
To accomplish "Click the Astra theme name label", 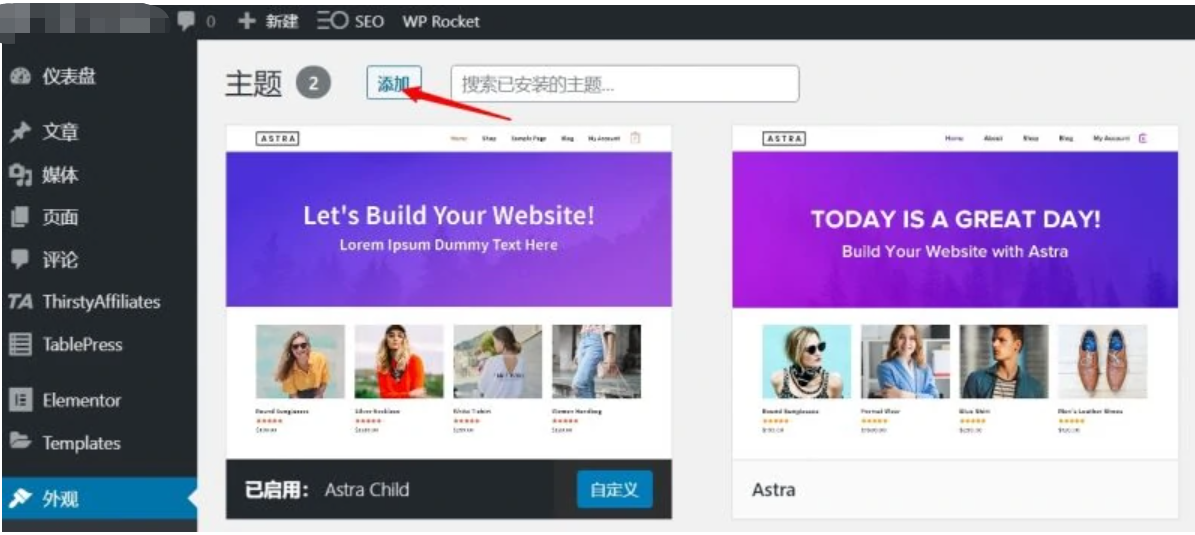I will point(774,489).
